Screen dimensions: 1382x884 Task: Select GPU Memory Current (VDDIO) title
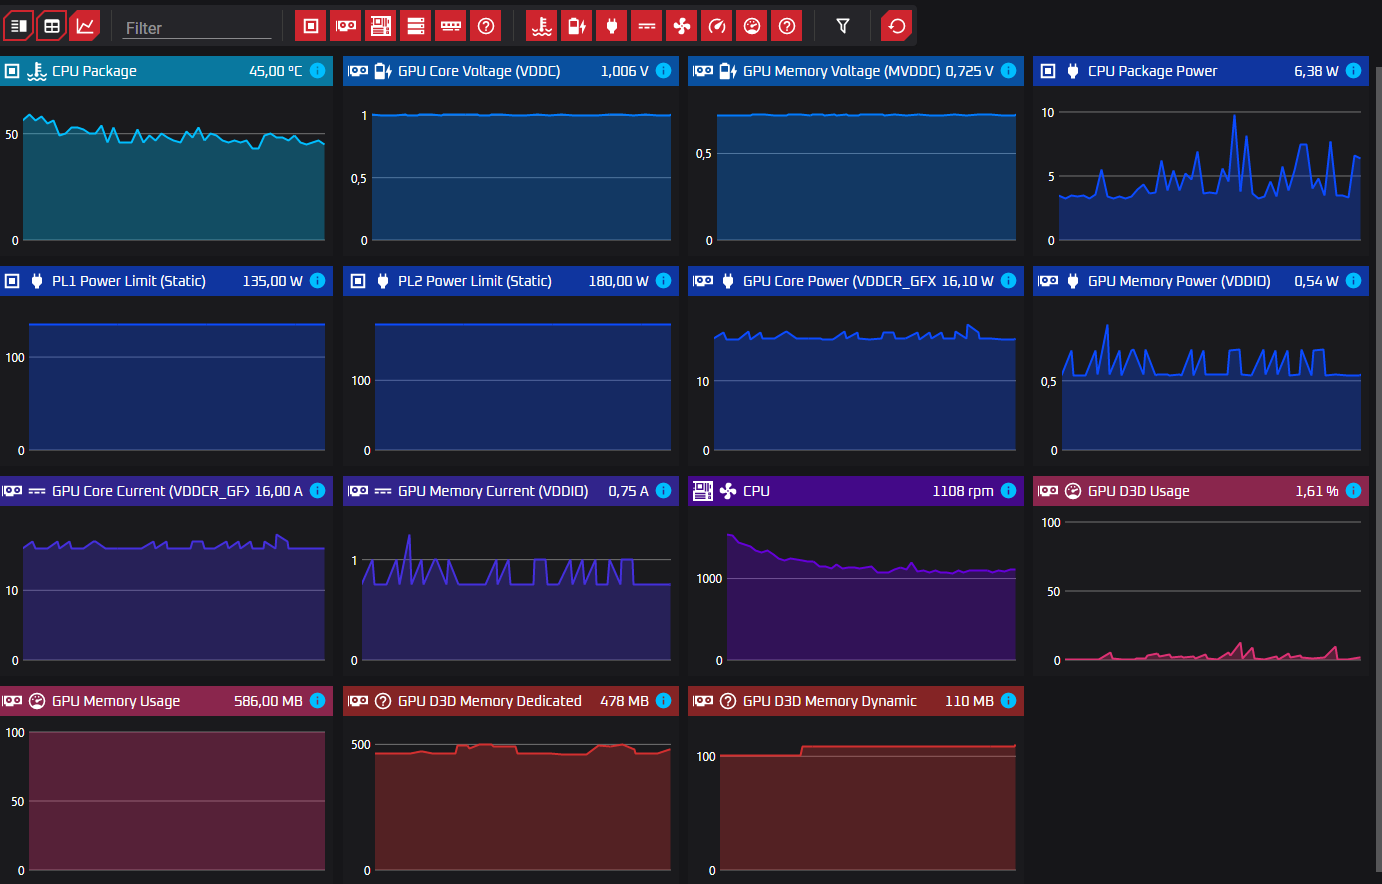(x=493, y=491)
